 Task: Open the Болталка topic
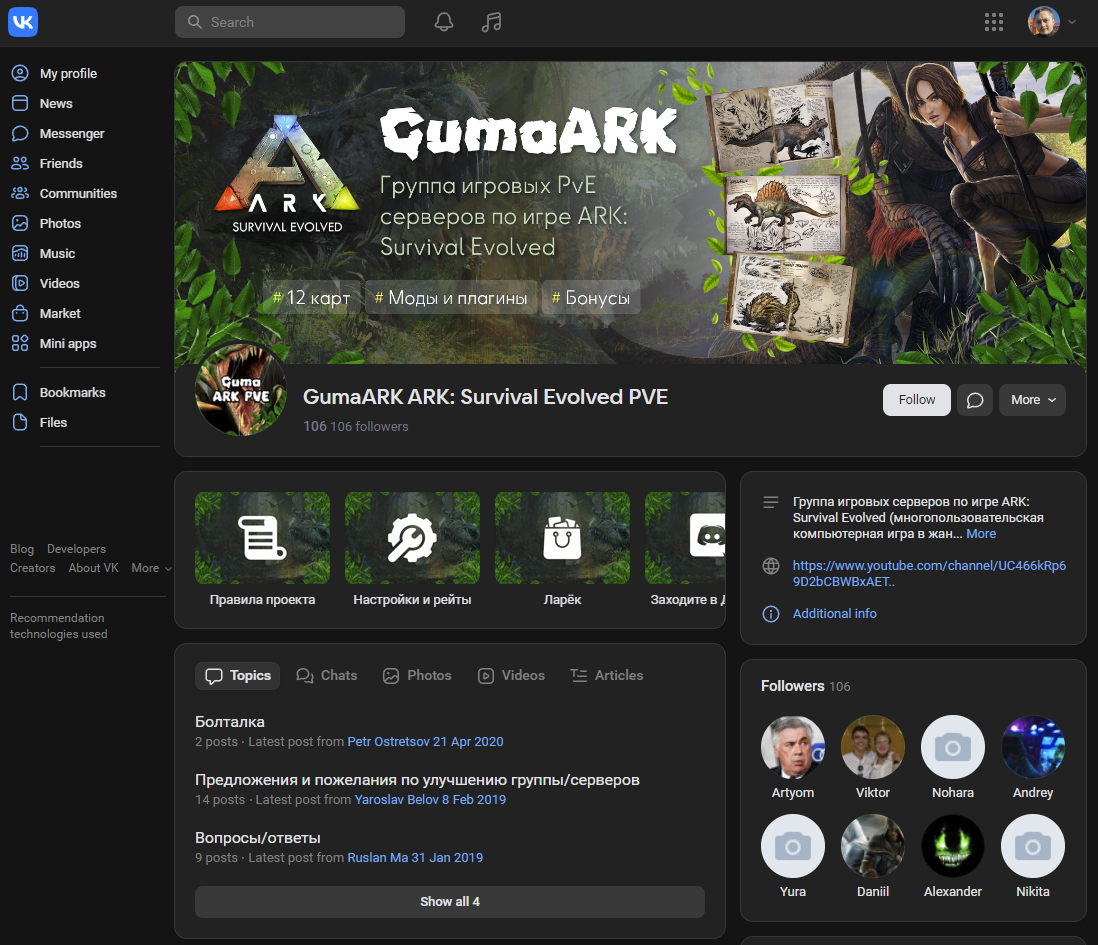click(x=230, y=722)
